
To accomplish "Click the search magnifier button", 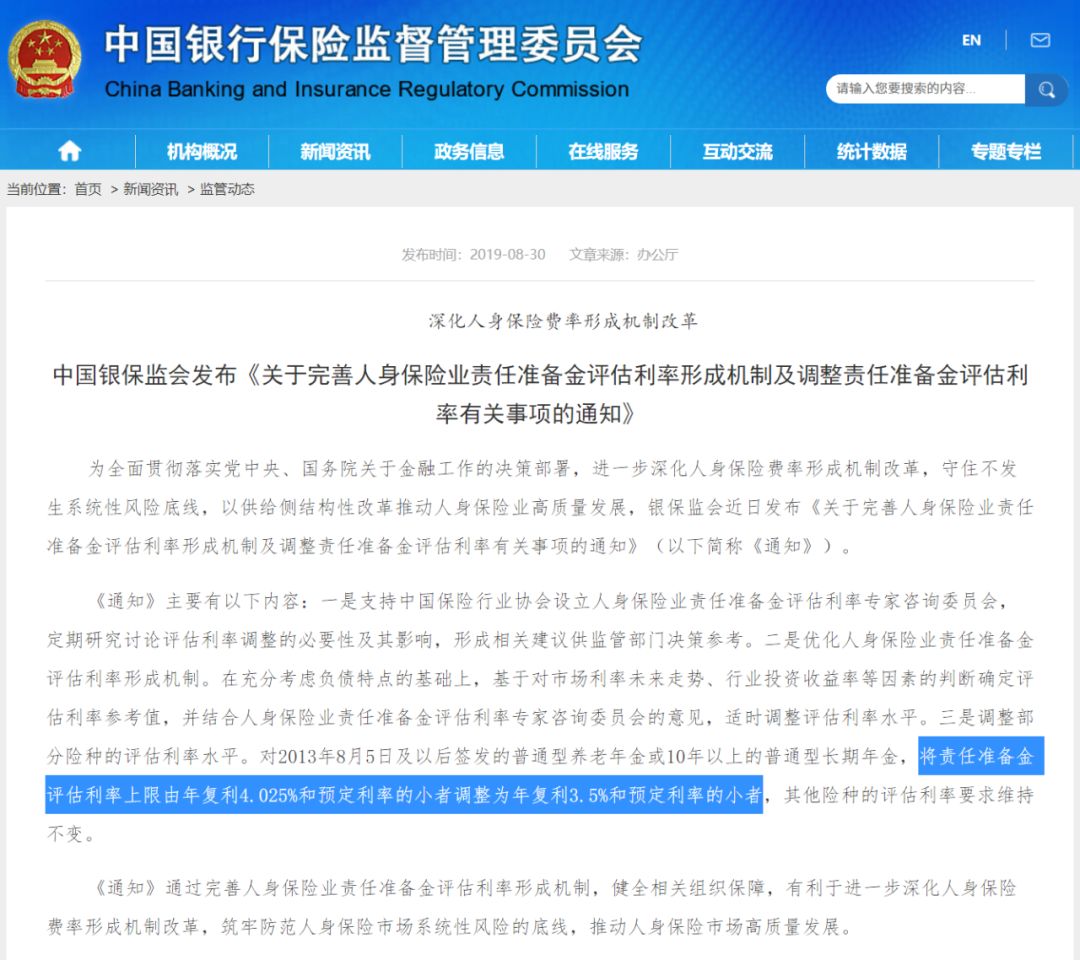I will (1046, 89).
